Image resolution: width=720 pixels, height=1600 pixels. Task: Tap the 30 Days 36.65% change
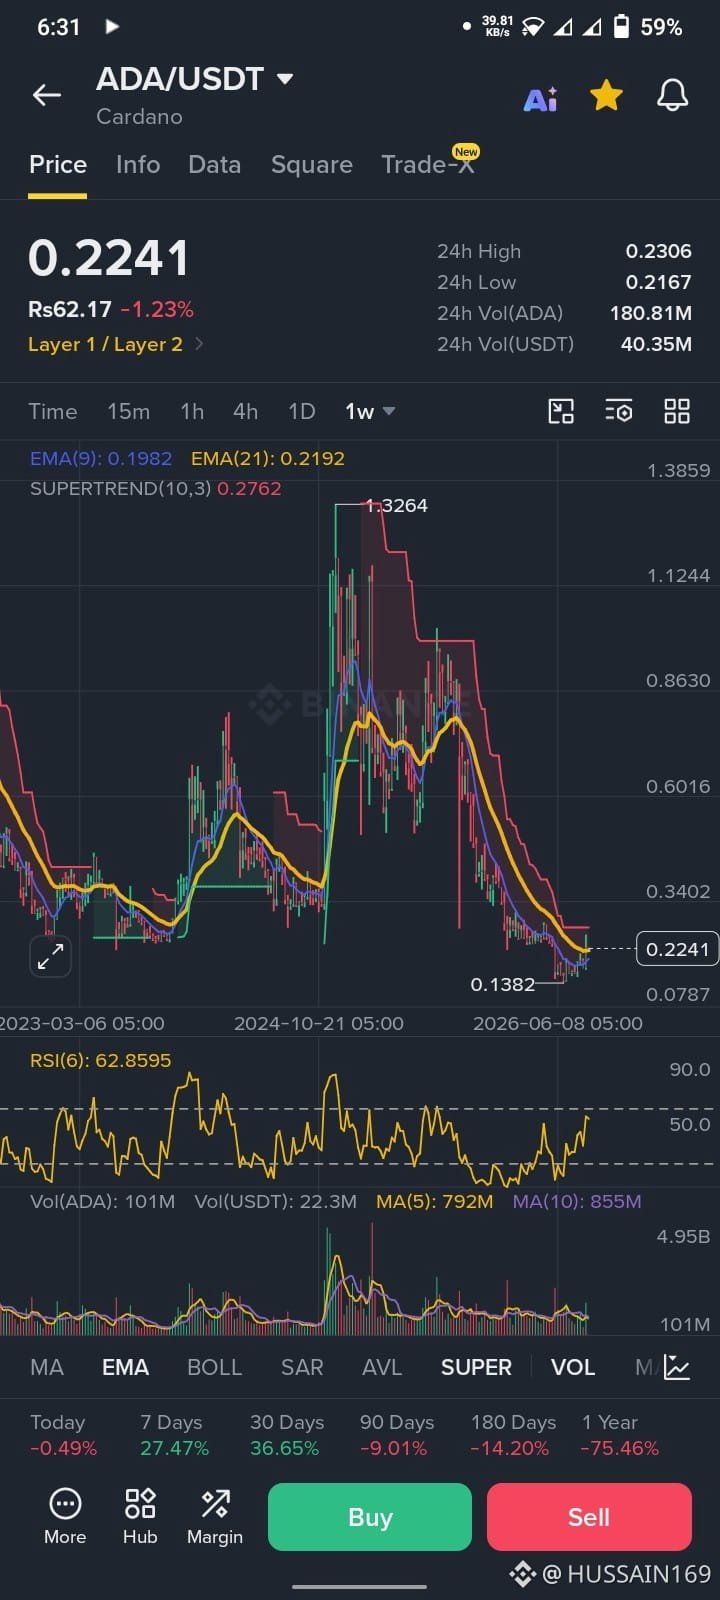286,1435
